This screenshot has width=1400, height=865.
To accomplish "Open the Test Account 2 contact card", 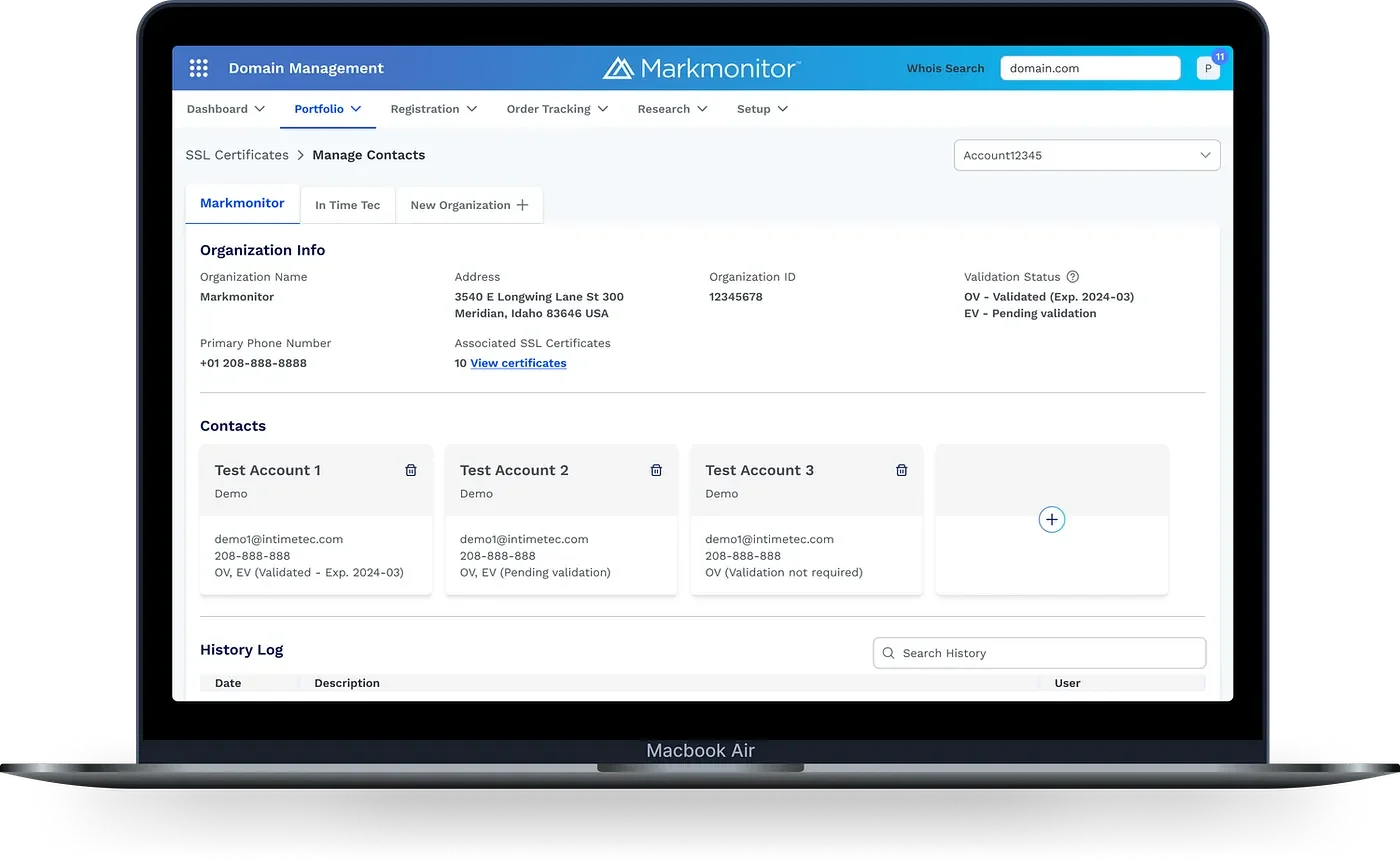I will pyautogui.click(x=561, y=520).
